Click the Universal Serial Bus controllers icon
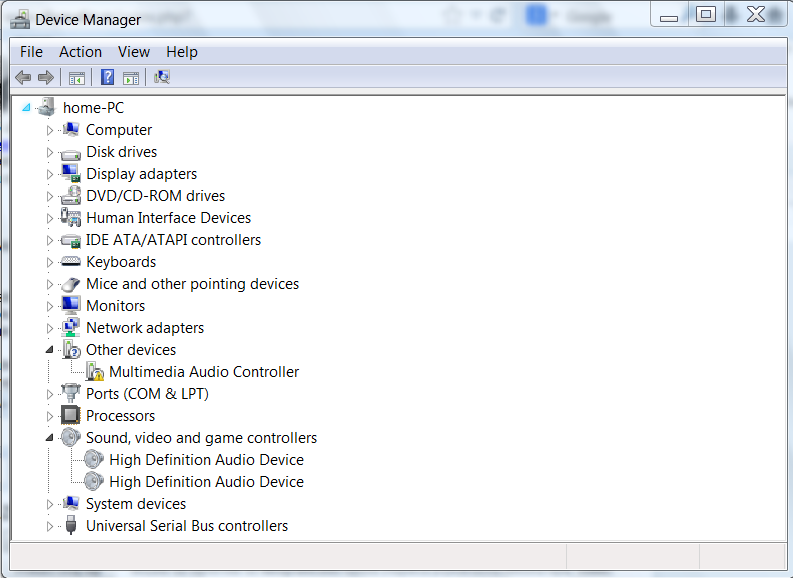The image size is (793, 578). [x=71, y=525]
